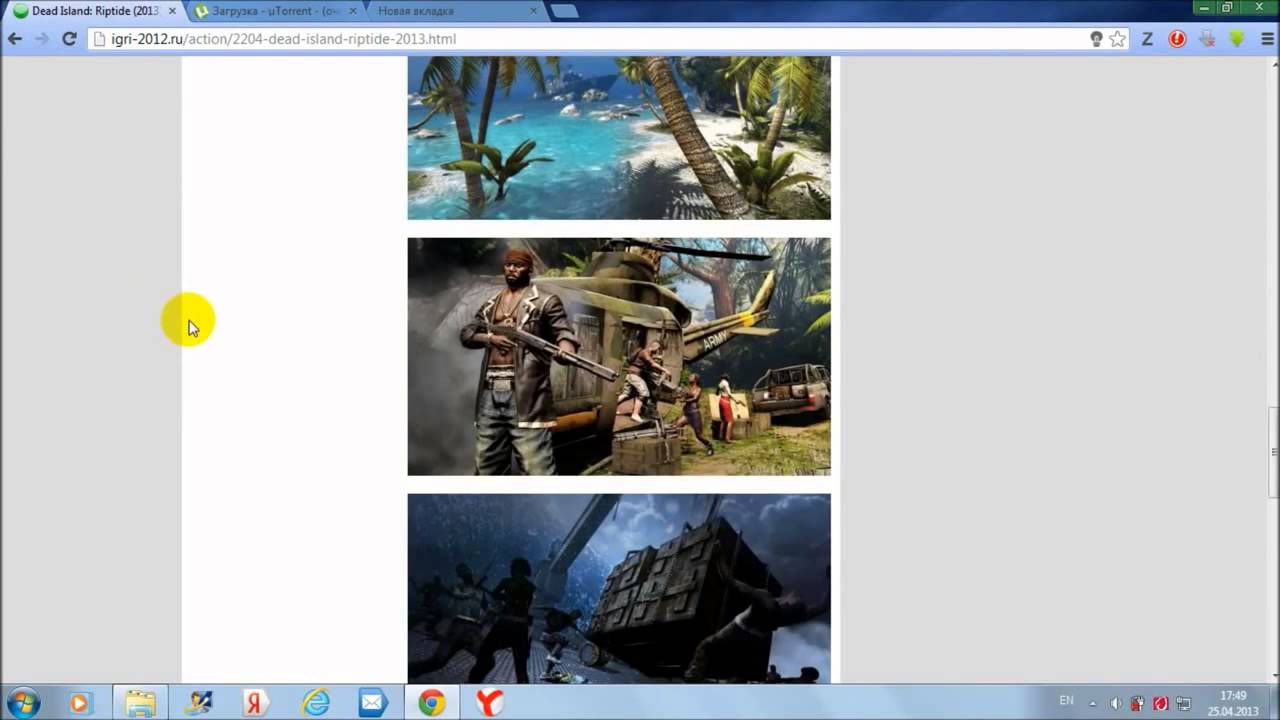Switch the EN input language indicator

(x=1067, y=700)
